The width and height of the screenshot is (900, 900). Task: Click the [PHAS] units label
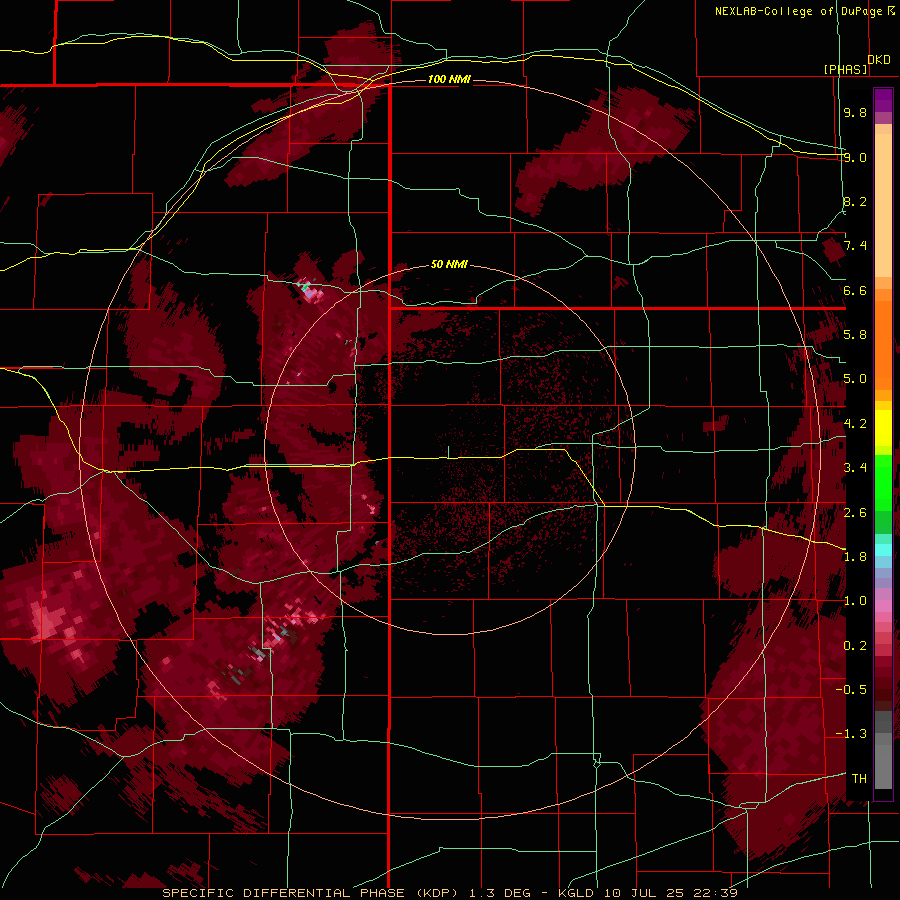[x=845, y=70]
